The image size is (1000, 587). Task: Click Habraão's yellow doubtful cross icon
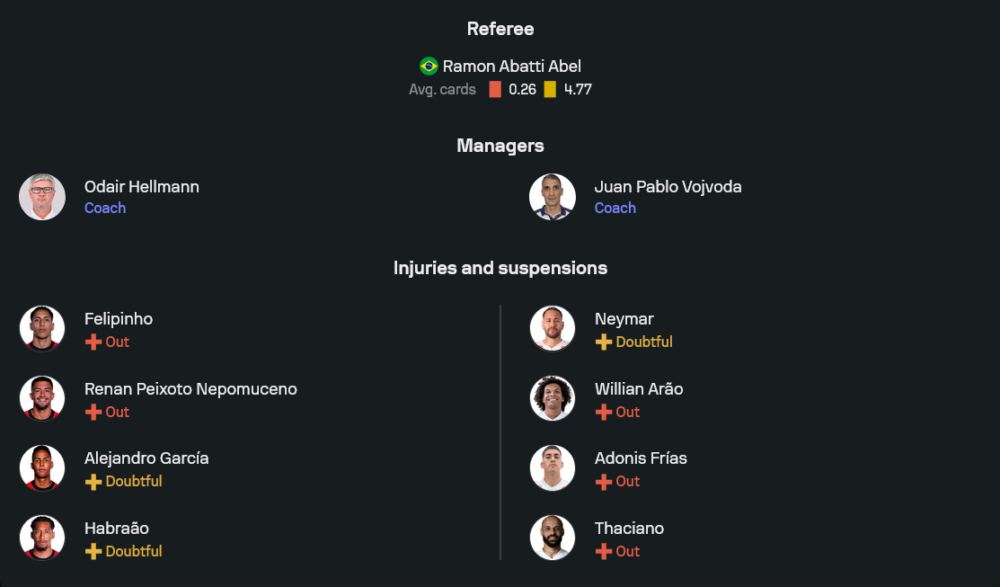93,551
